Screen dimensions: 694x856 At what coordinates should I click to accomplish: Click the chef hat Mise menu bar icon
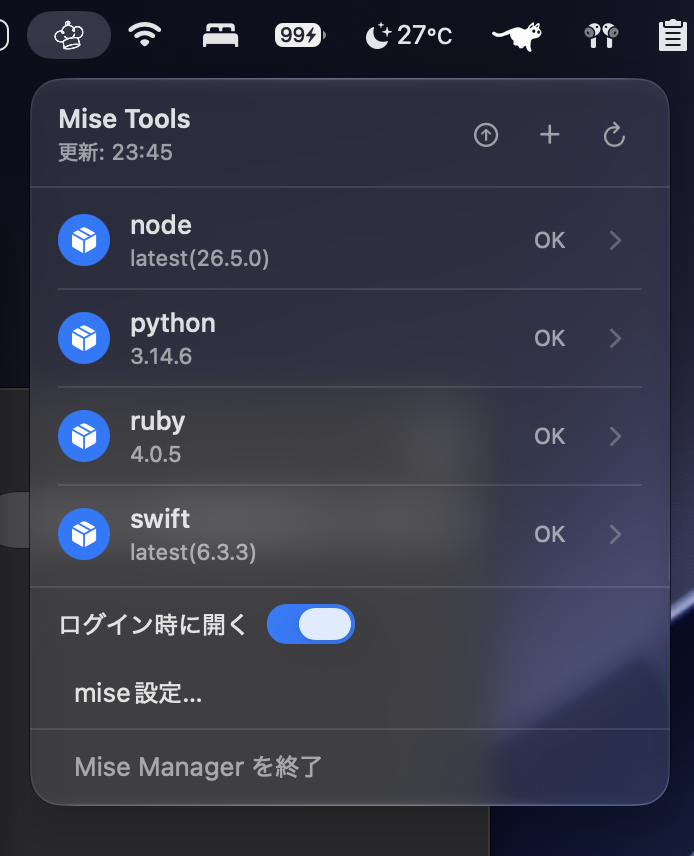69,35
